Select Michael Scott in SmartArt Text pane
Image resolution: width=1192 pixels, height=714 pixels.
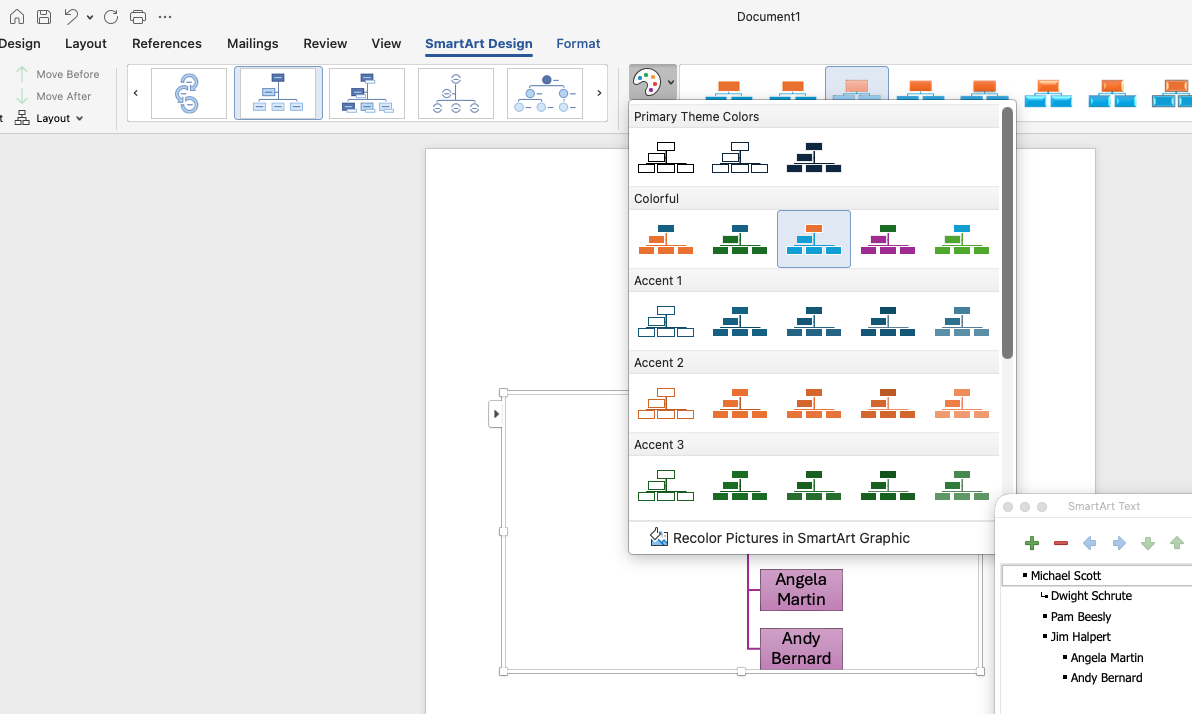coord(1066,576)
